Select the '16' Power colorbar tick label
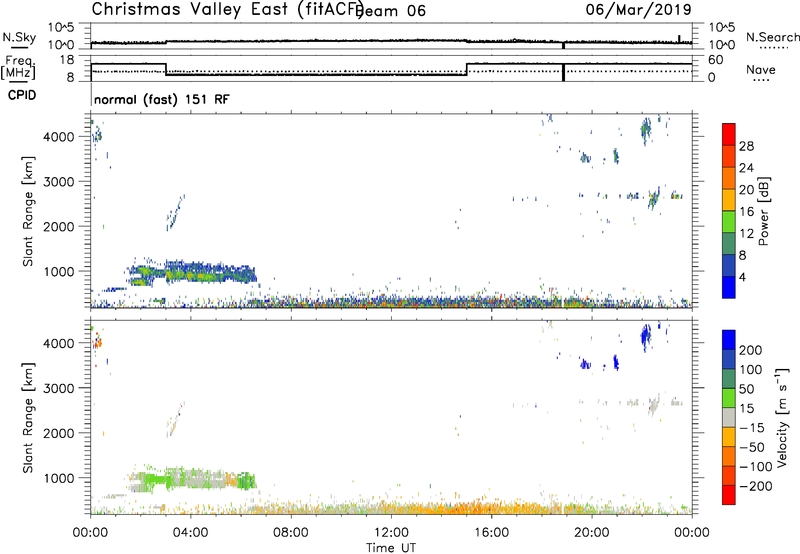 point(746,212)
